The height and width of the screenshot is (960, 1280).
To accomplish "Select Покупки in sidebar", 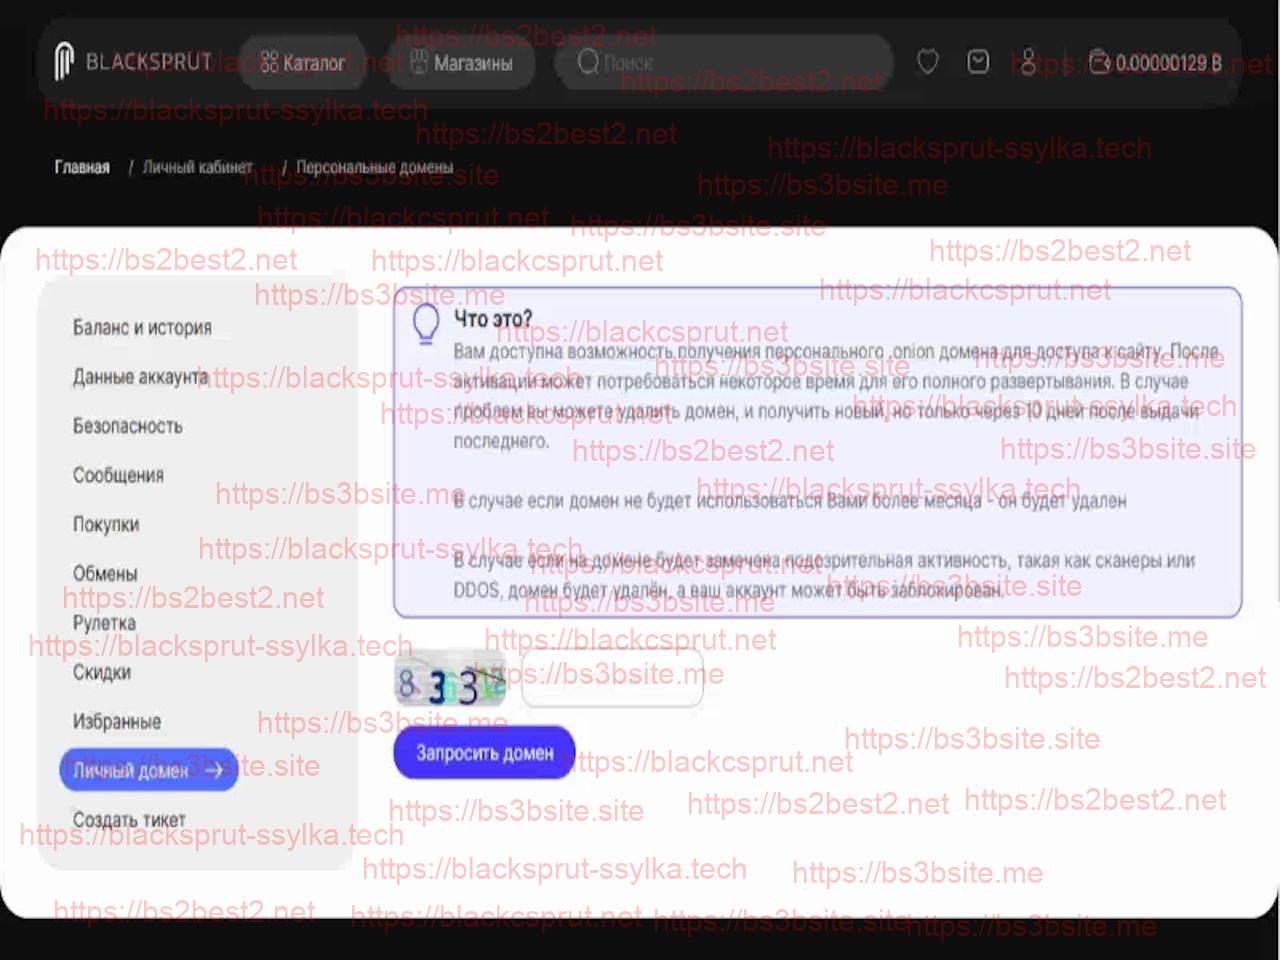I will click(106, 523).
